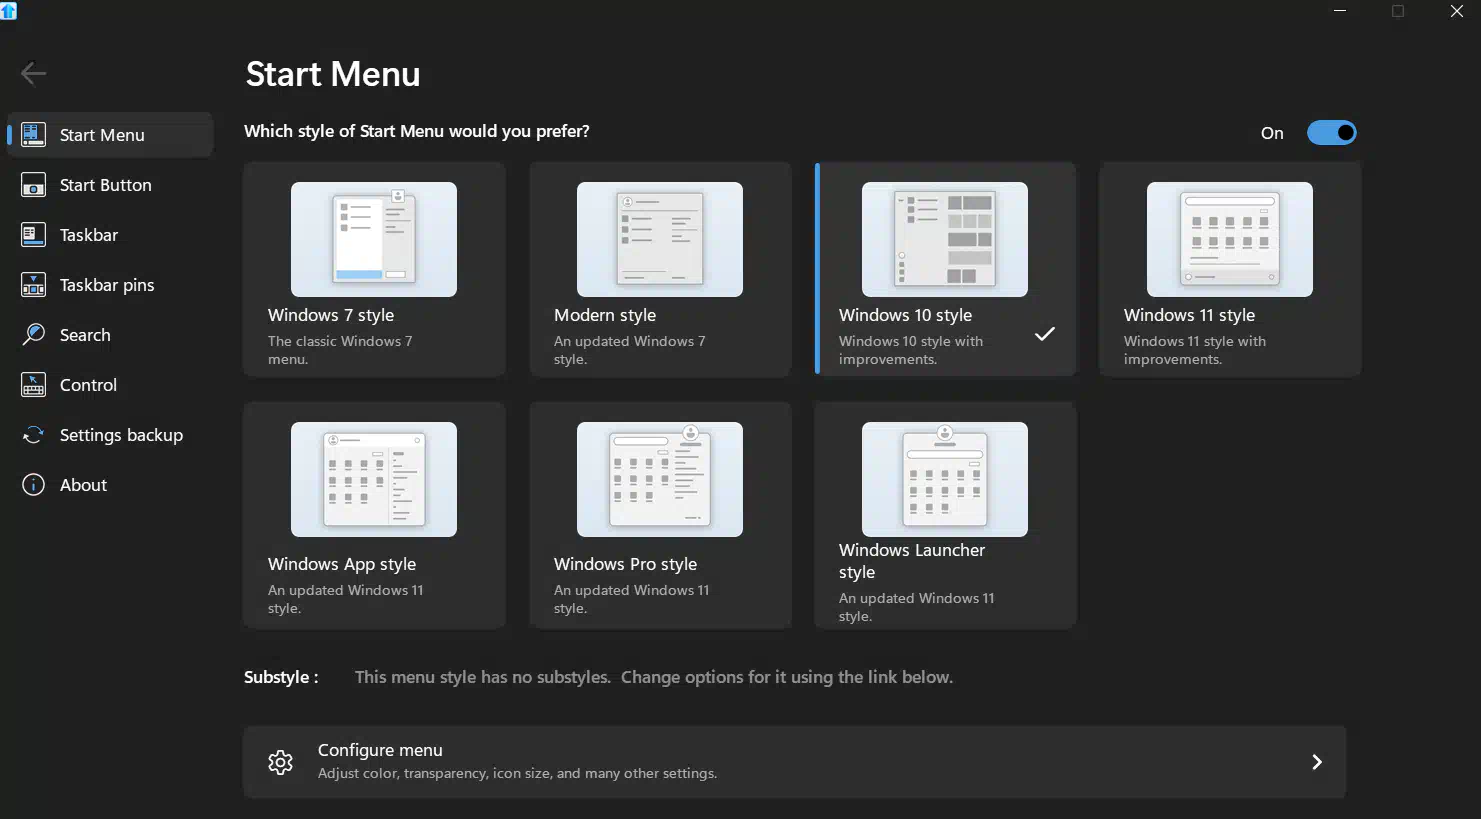Image resolution: width=1481 pixels, height=819 pixels.
Task: Click the 'Windows Pro style' label
Action: (626, 564)
